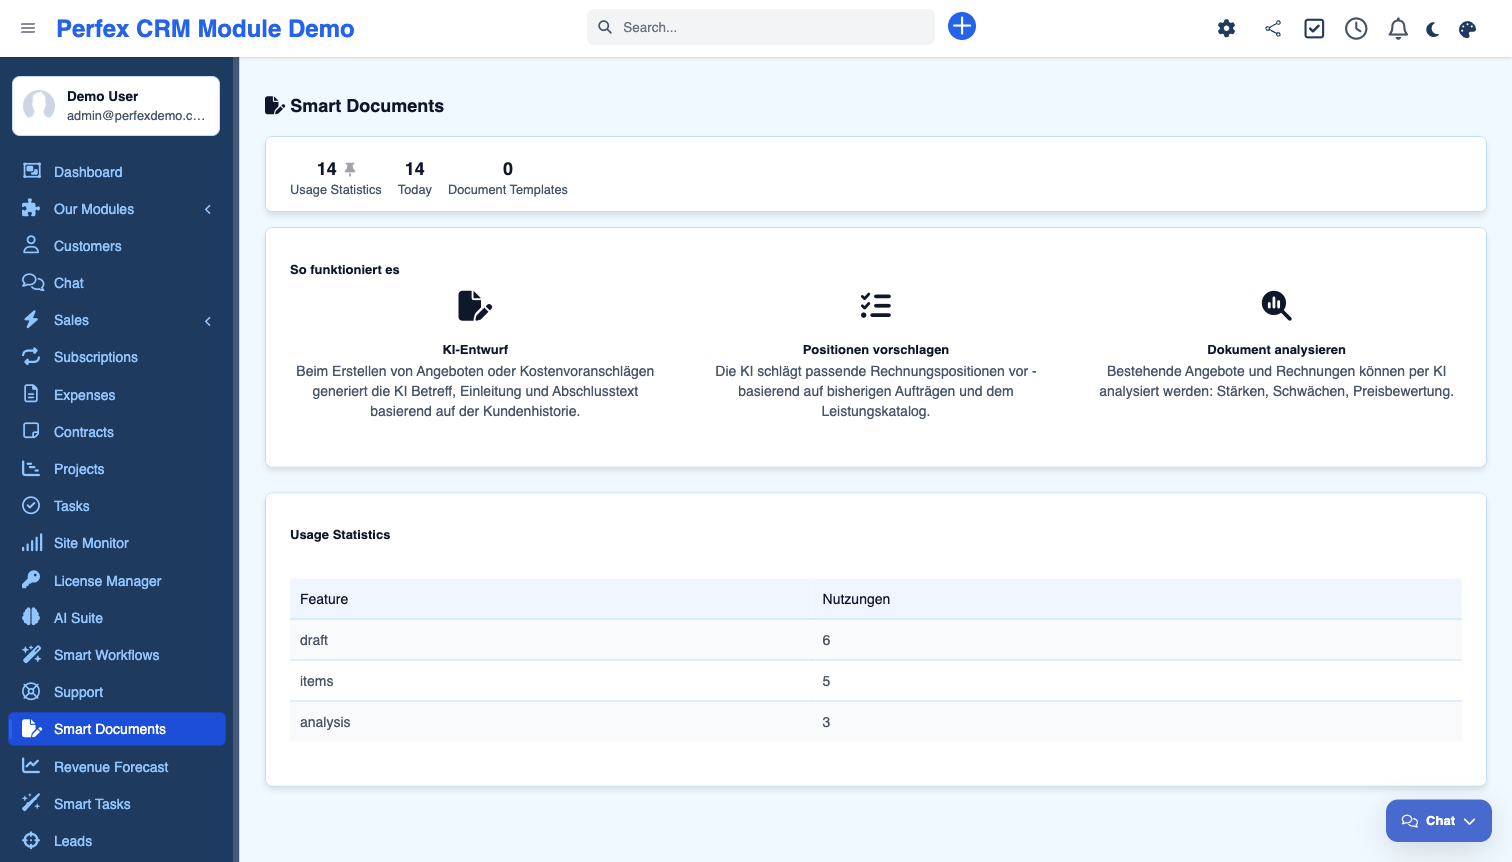Screen dimensions: 1512x862
Task: Click the pin icon next to Usage Statistics
Action: [350, 169]
